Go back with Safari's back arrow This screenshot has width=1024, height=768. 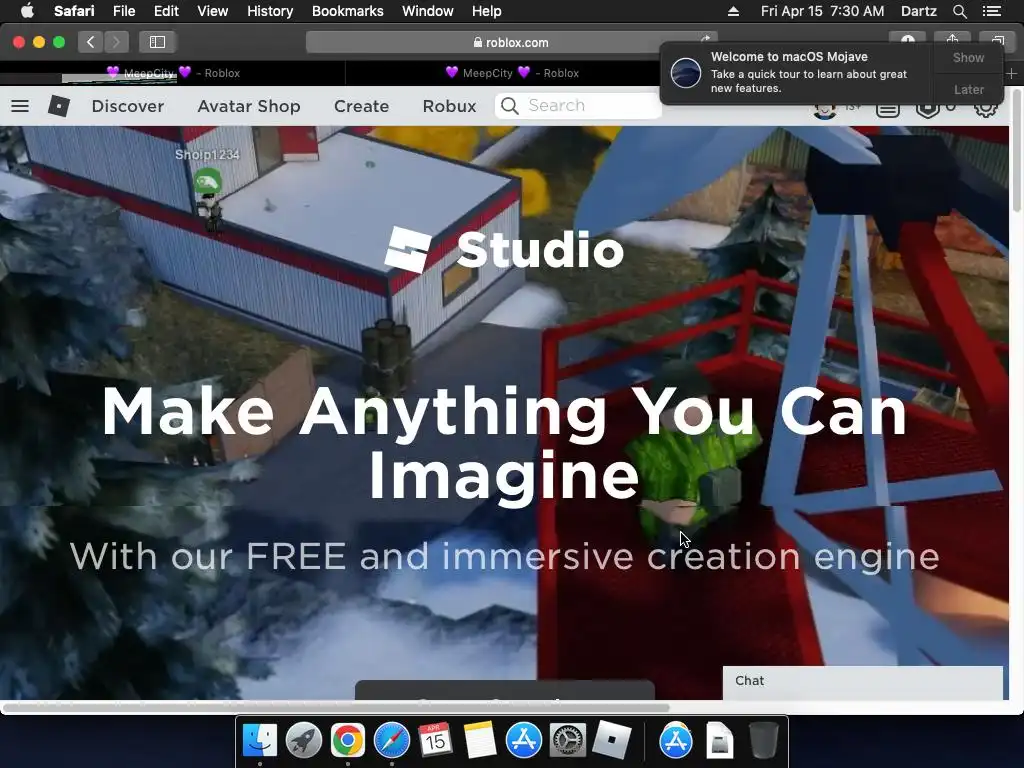91,42
